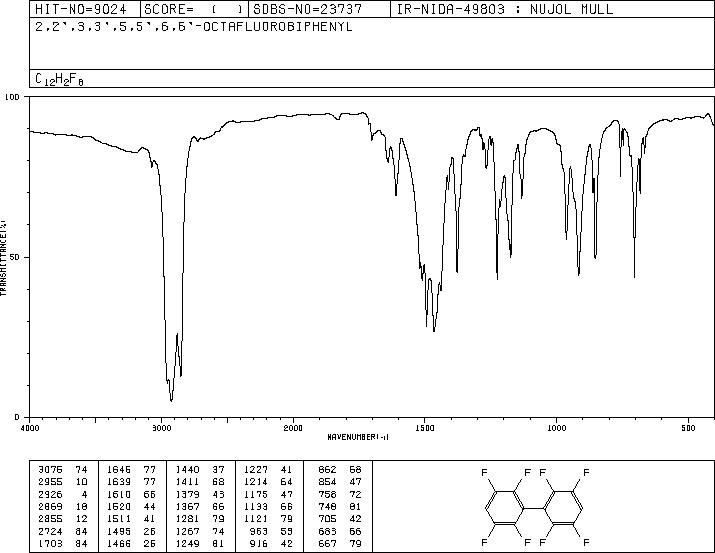This screenshot has height=553, width=715.
Task: Select the 1121 peak table entry
Action: point(268,519)
